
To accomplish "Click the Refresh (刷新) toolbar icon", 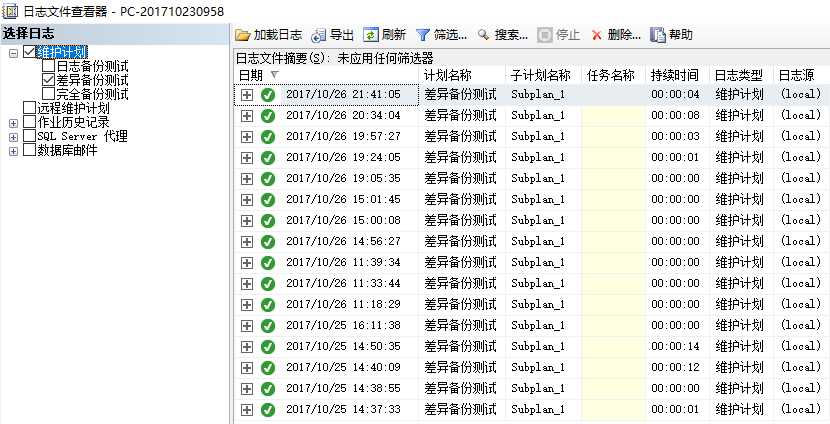I will [371, 35].
